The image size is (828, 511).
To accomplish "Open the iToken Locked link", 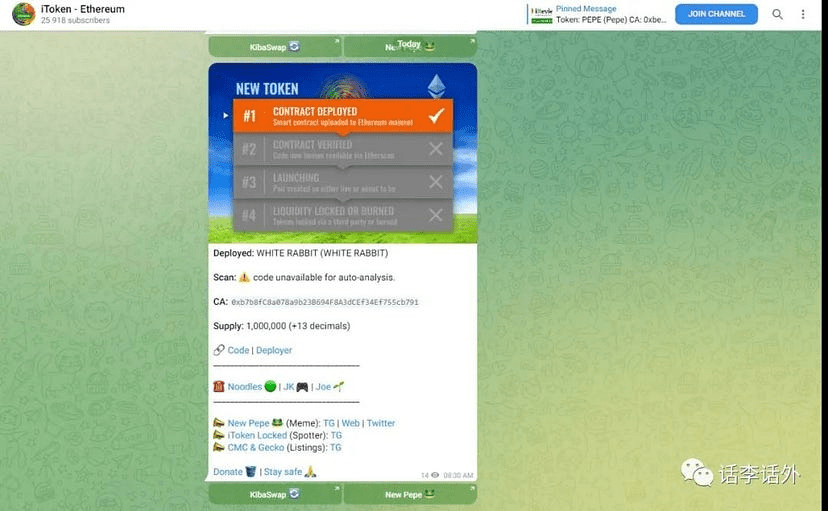I will (x=257, y=435).
